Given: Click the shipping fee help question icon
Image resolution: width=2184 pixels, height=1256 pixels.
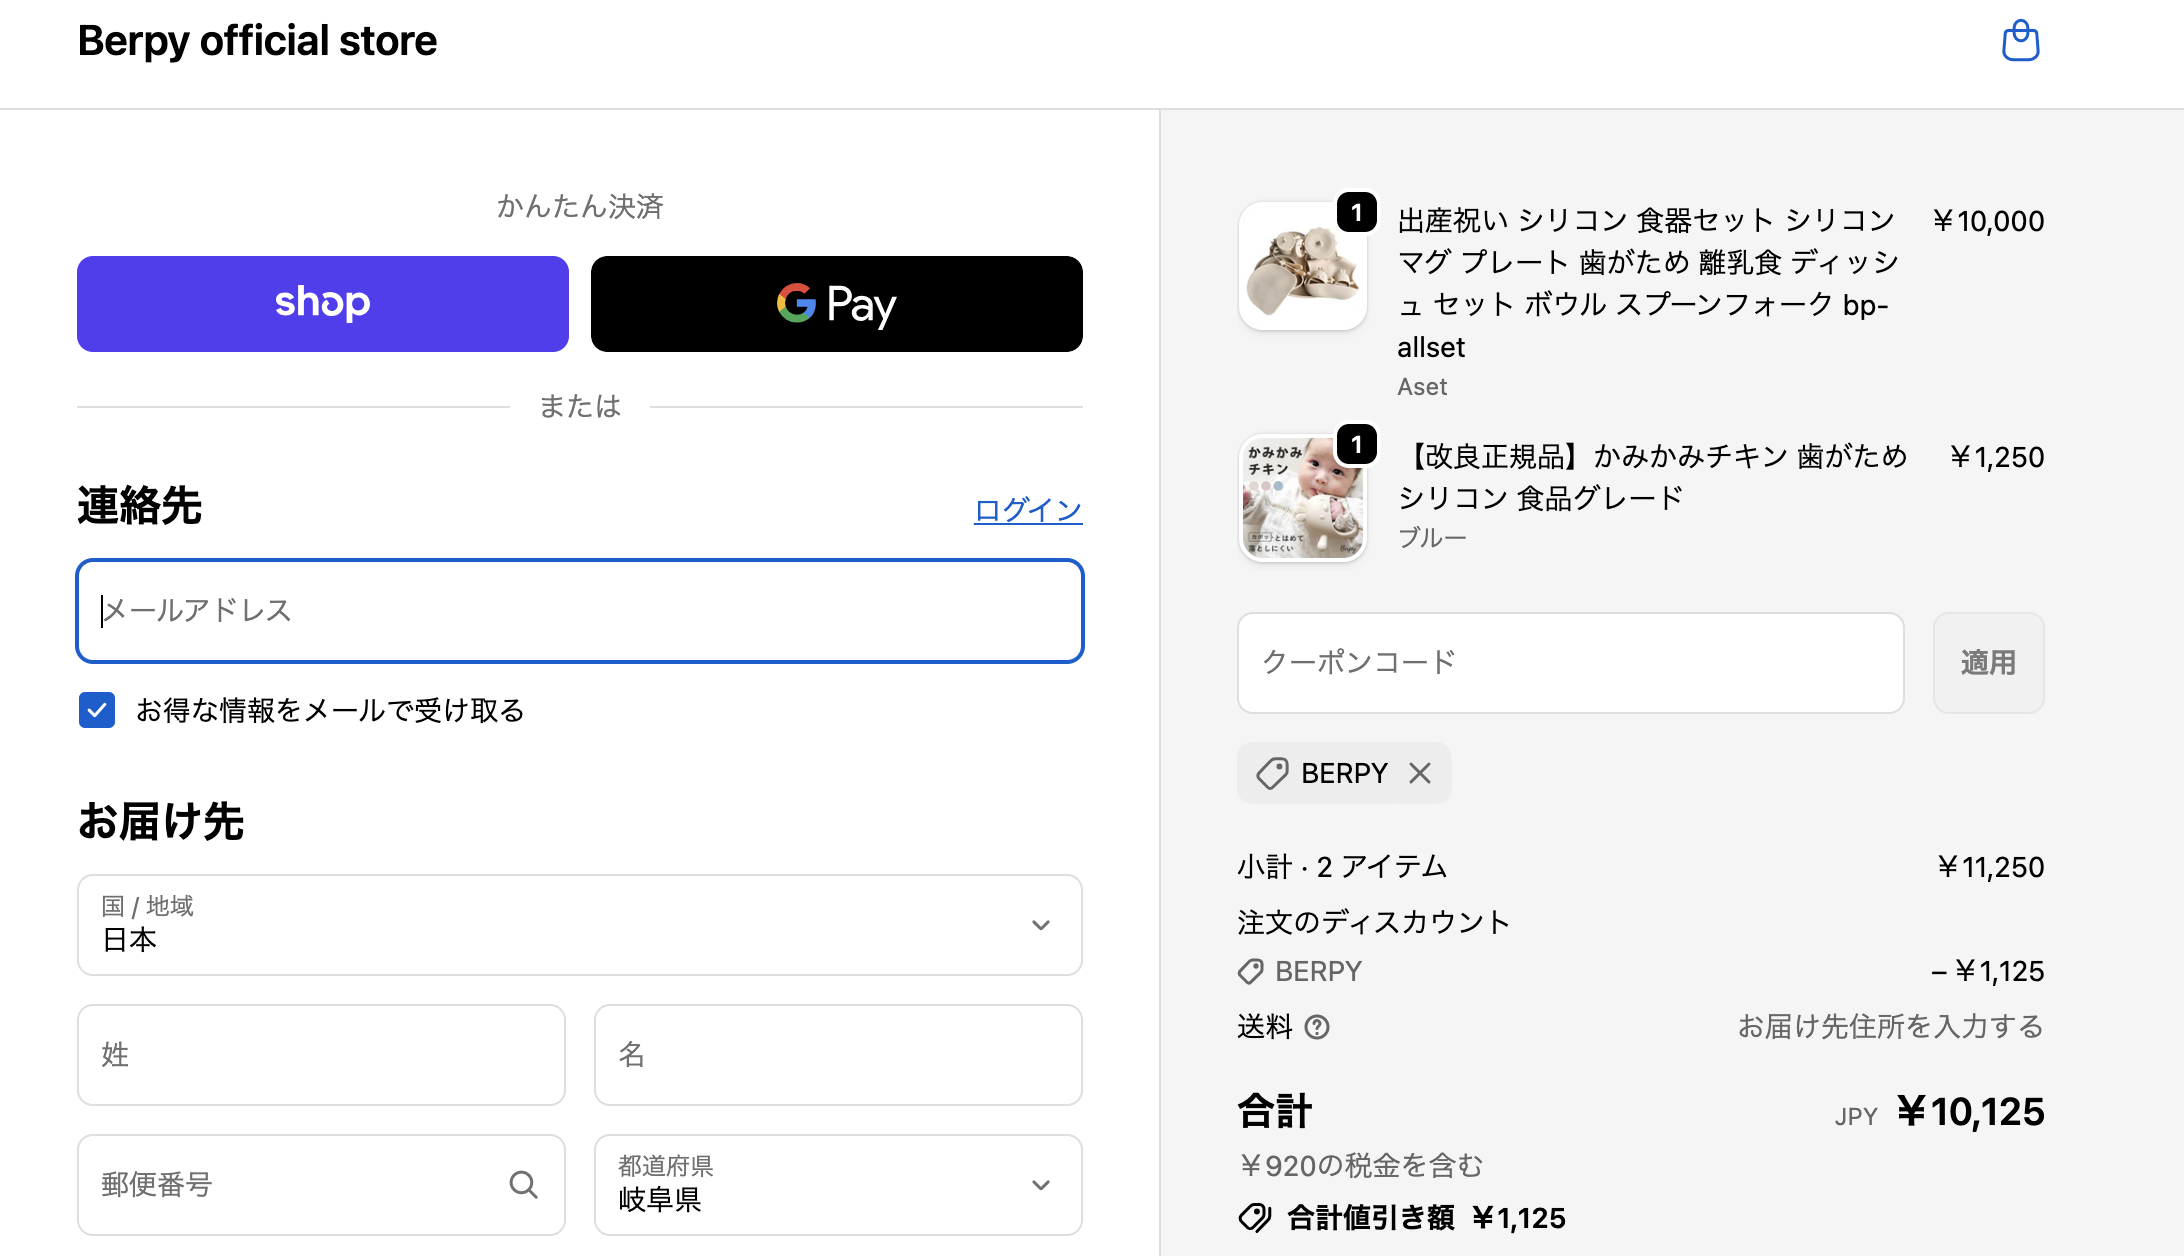Looking at the screenshot, I should pos(1317,1027).
